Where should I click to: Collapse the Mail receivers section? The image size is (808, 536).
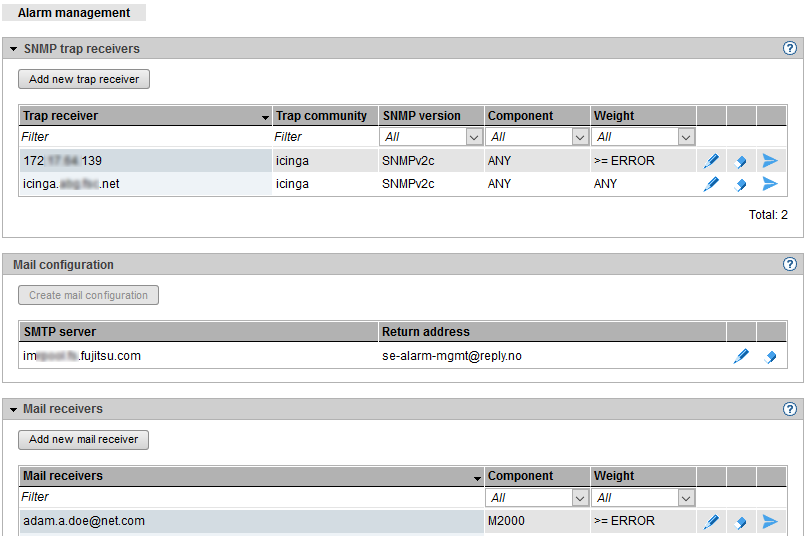tap(14, 409)
